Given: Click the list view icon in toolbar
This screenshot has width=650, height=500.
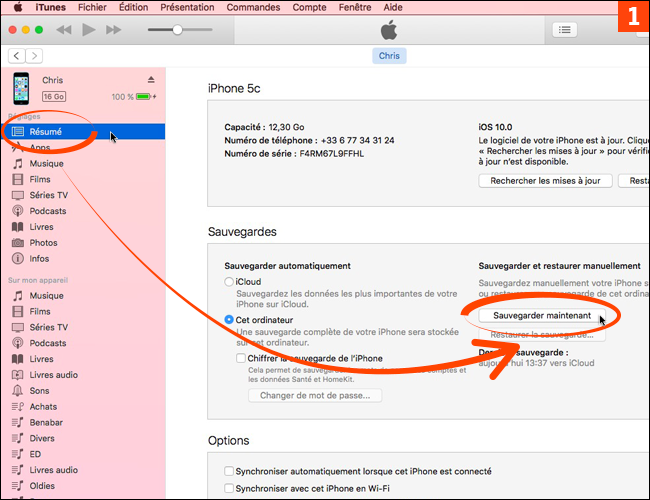Looking at the screenshot, I should pyautogui.click(x=566, y=30).
